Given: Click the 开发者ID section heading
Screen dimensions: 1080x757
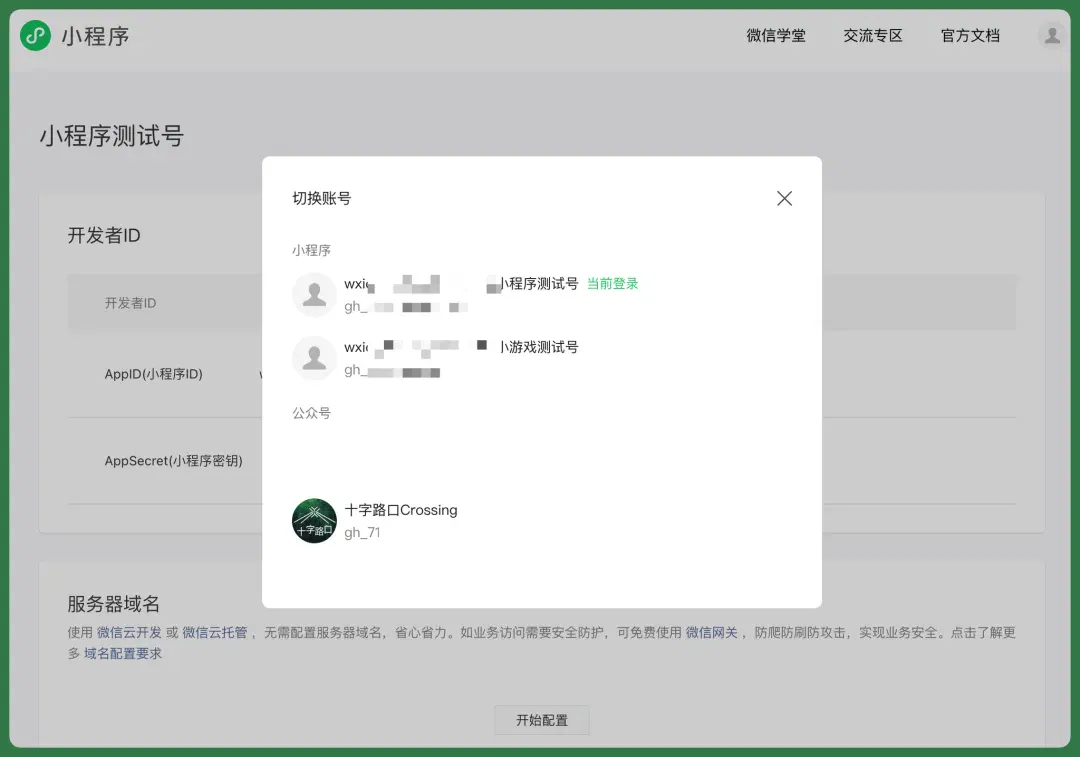Looking at the screenshot, I should pos(104,236).
